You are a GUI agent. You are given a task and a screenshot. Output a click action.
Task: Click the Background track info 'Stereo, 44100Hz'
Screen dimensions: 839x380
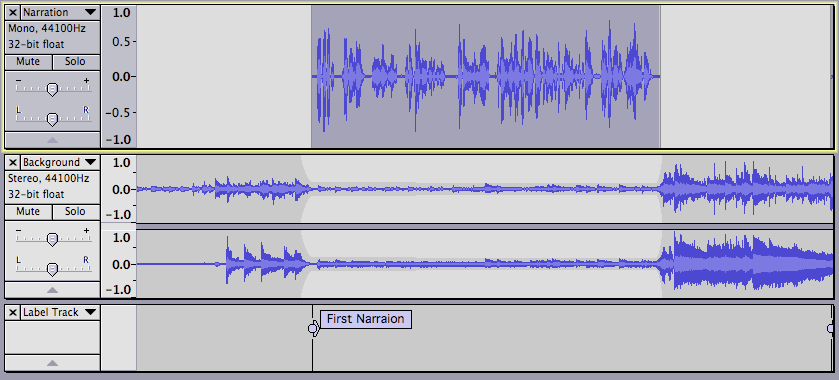(x=48, y=178)
